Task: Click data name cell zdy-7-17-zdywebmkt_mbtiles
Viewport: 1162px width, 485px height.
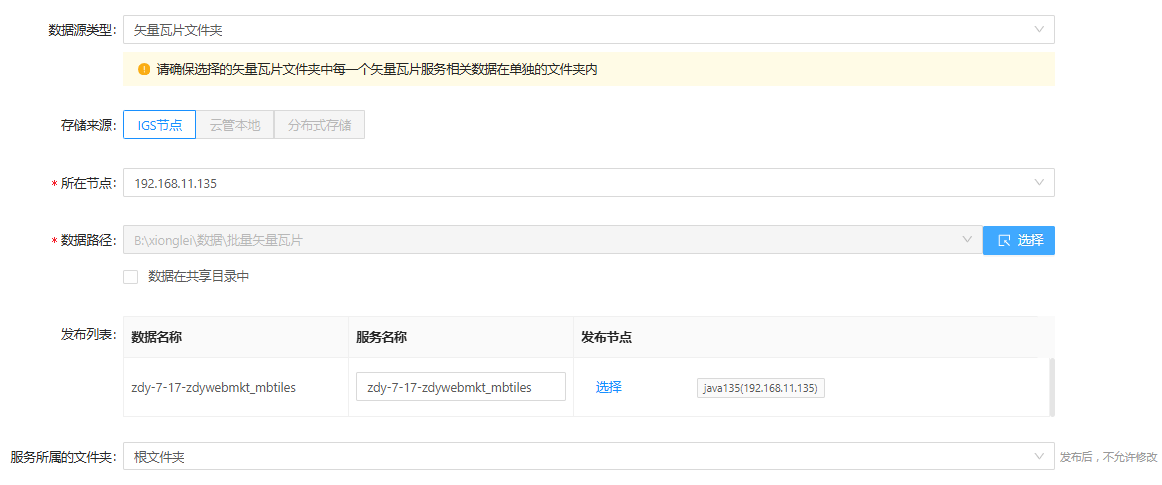Action: [213, 387]
